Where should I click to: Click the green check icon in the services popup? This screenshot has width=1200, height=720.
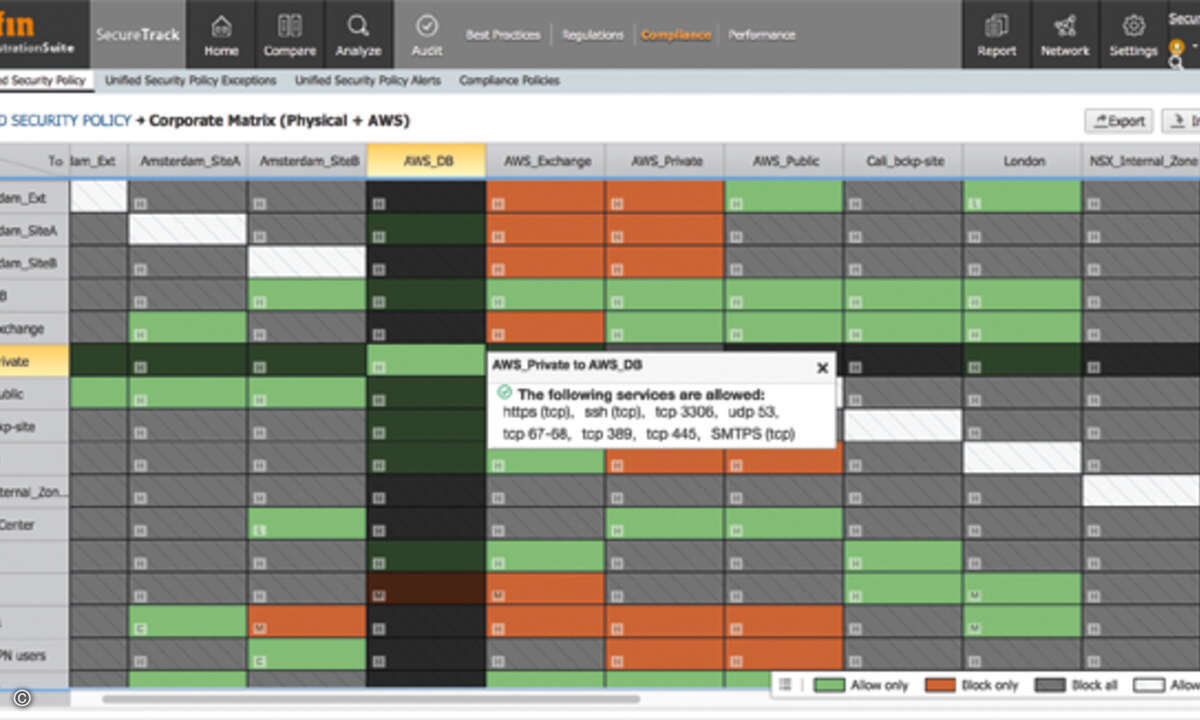(504, 393)
